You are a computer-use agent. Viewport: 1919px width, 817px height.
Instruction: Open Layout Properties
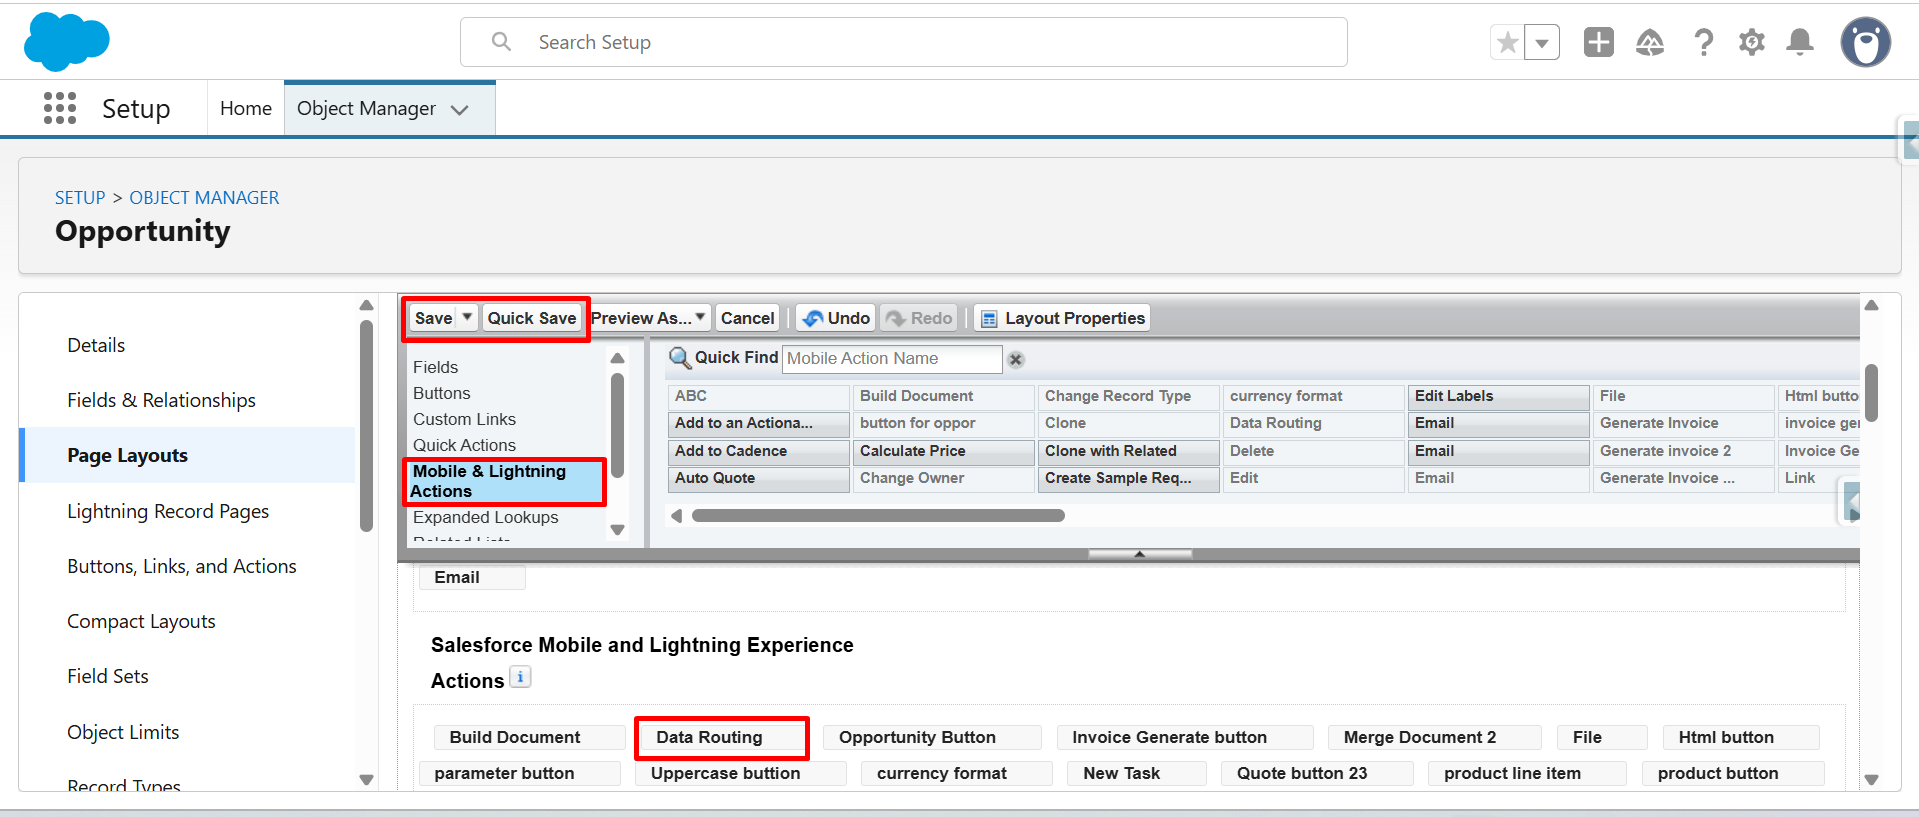tap(1062, 318)
